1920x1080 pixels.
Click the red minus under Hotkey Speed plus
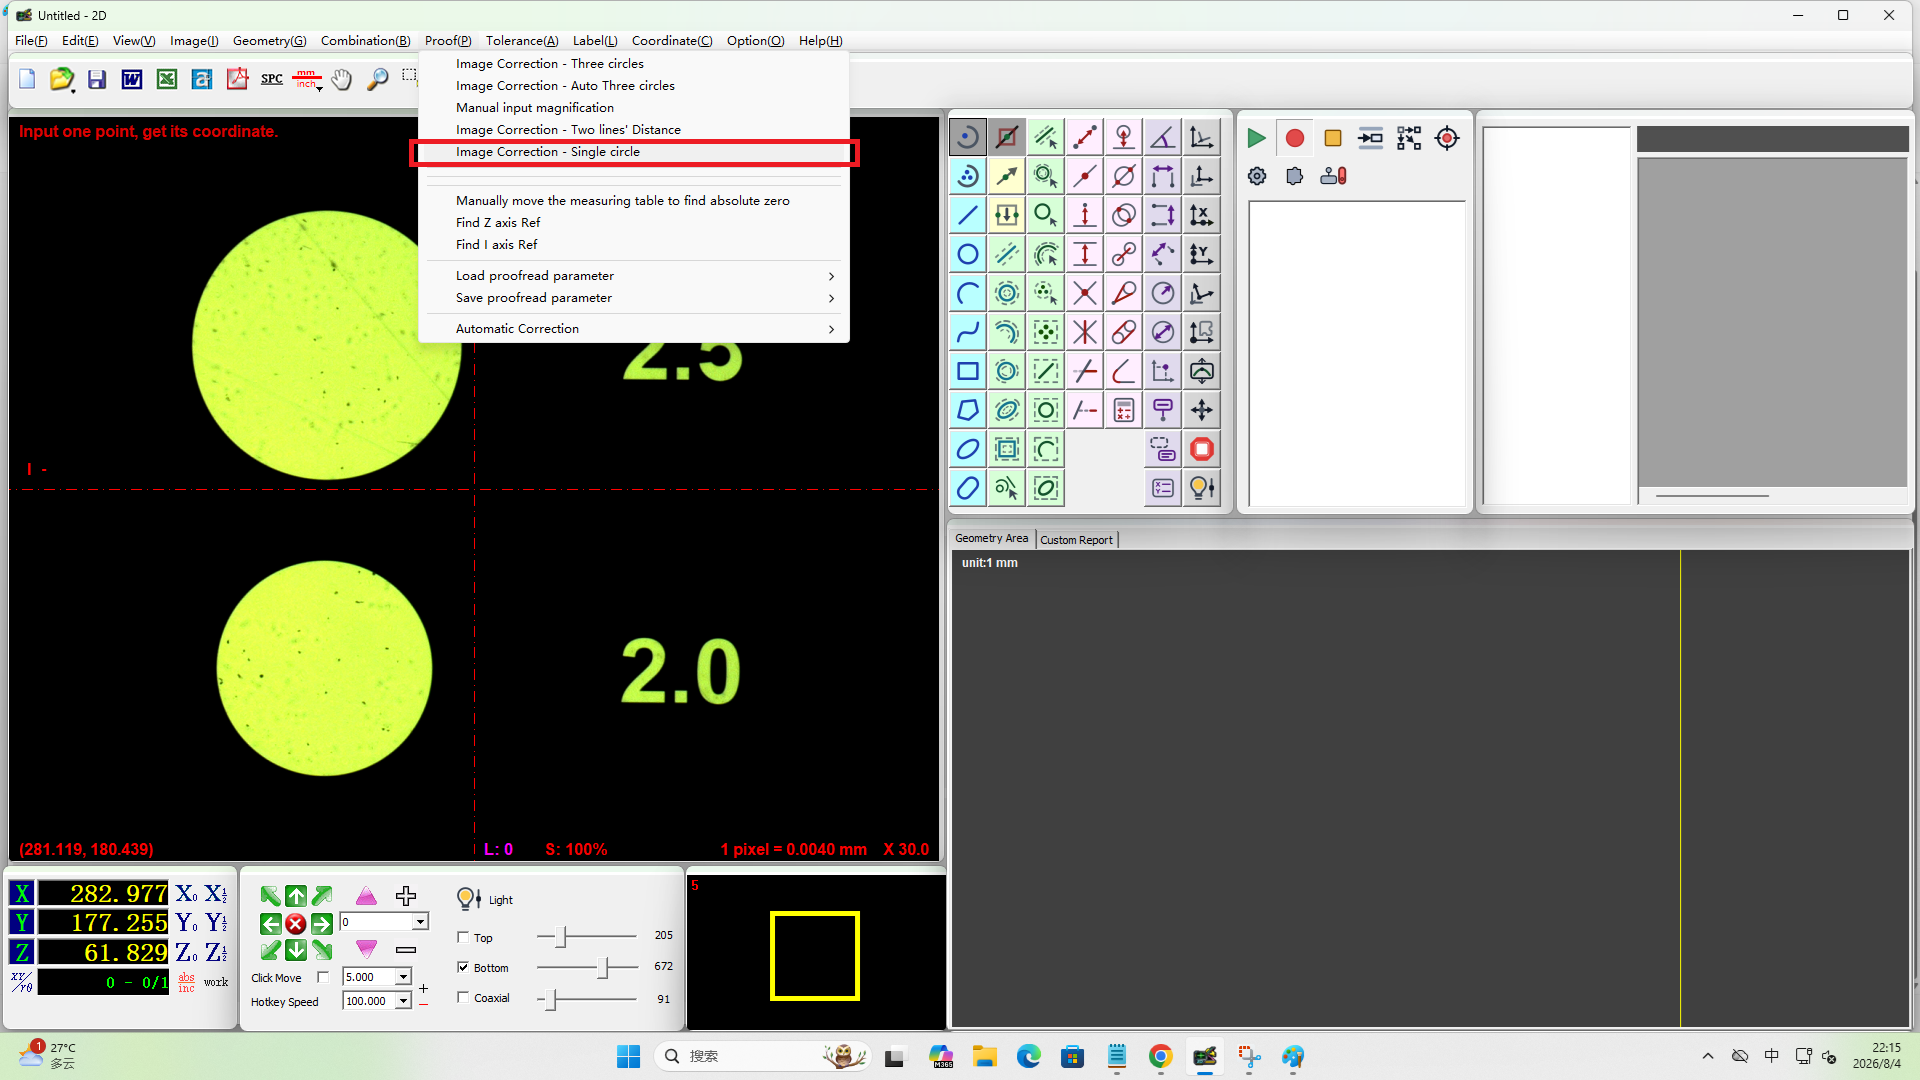424,1004
